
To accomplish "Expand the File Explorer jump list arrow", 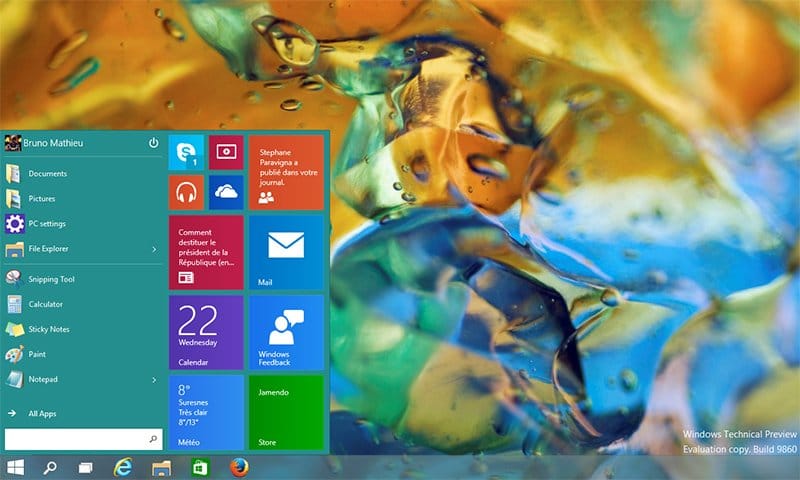I will coord(154,249).
